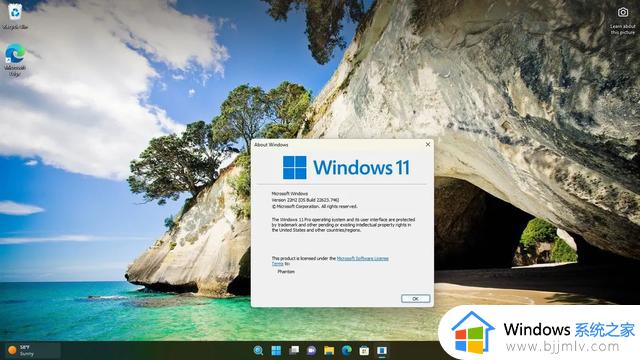640x360 pixels.
Task: Open the Start menu
Action: point(276,350)
